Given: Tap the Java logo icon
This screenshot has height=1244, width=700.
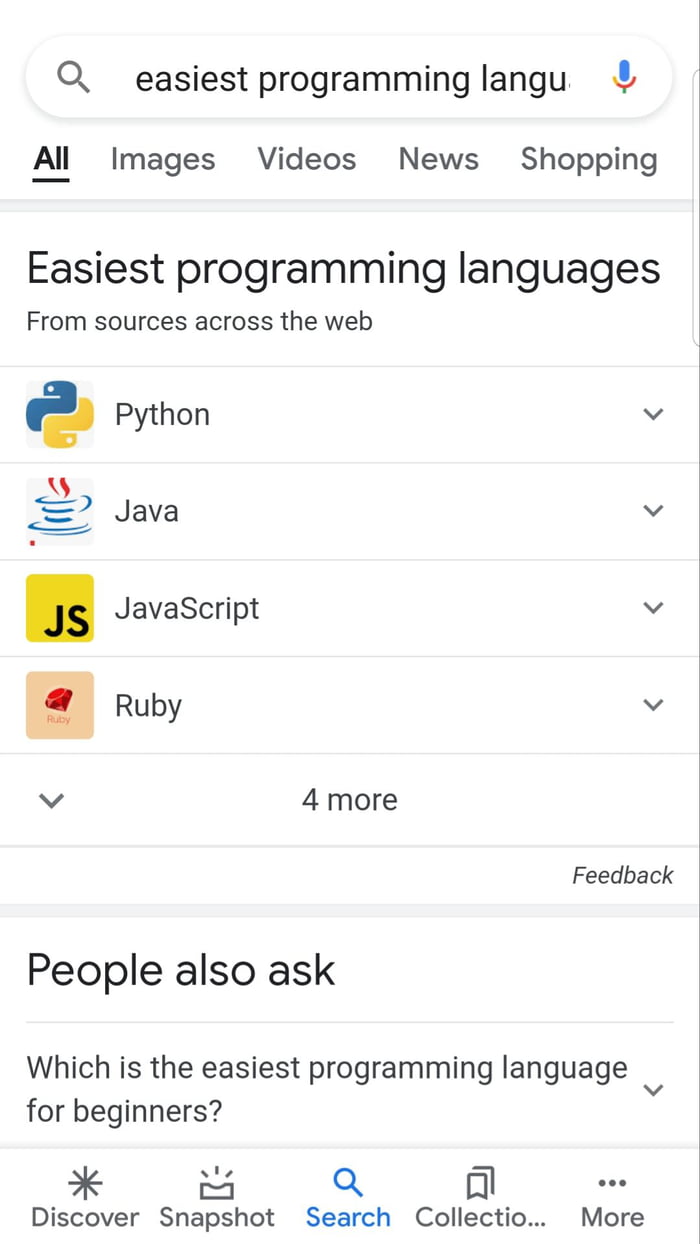Looking at the screenshot, I should pyautogui.click(x=60, y=511).
